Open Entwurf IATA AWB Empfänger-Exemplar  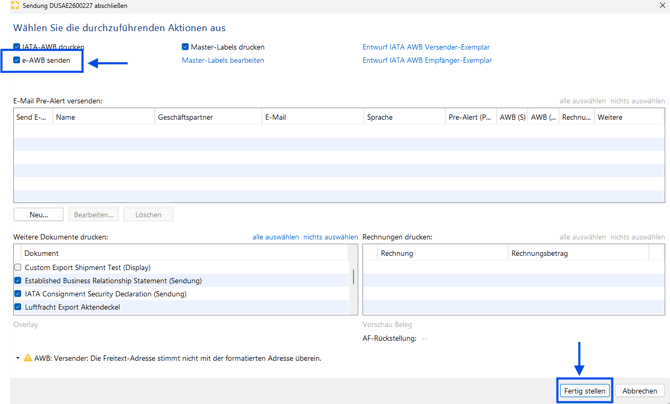click(x=427, y=60)
